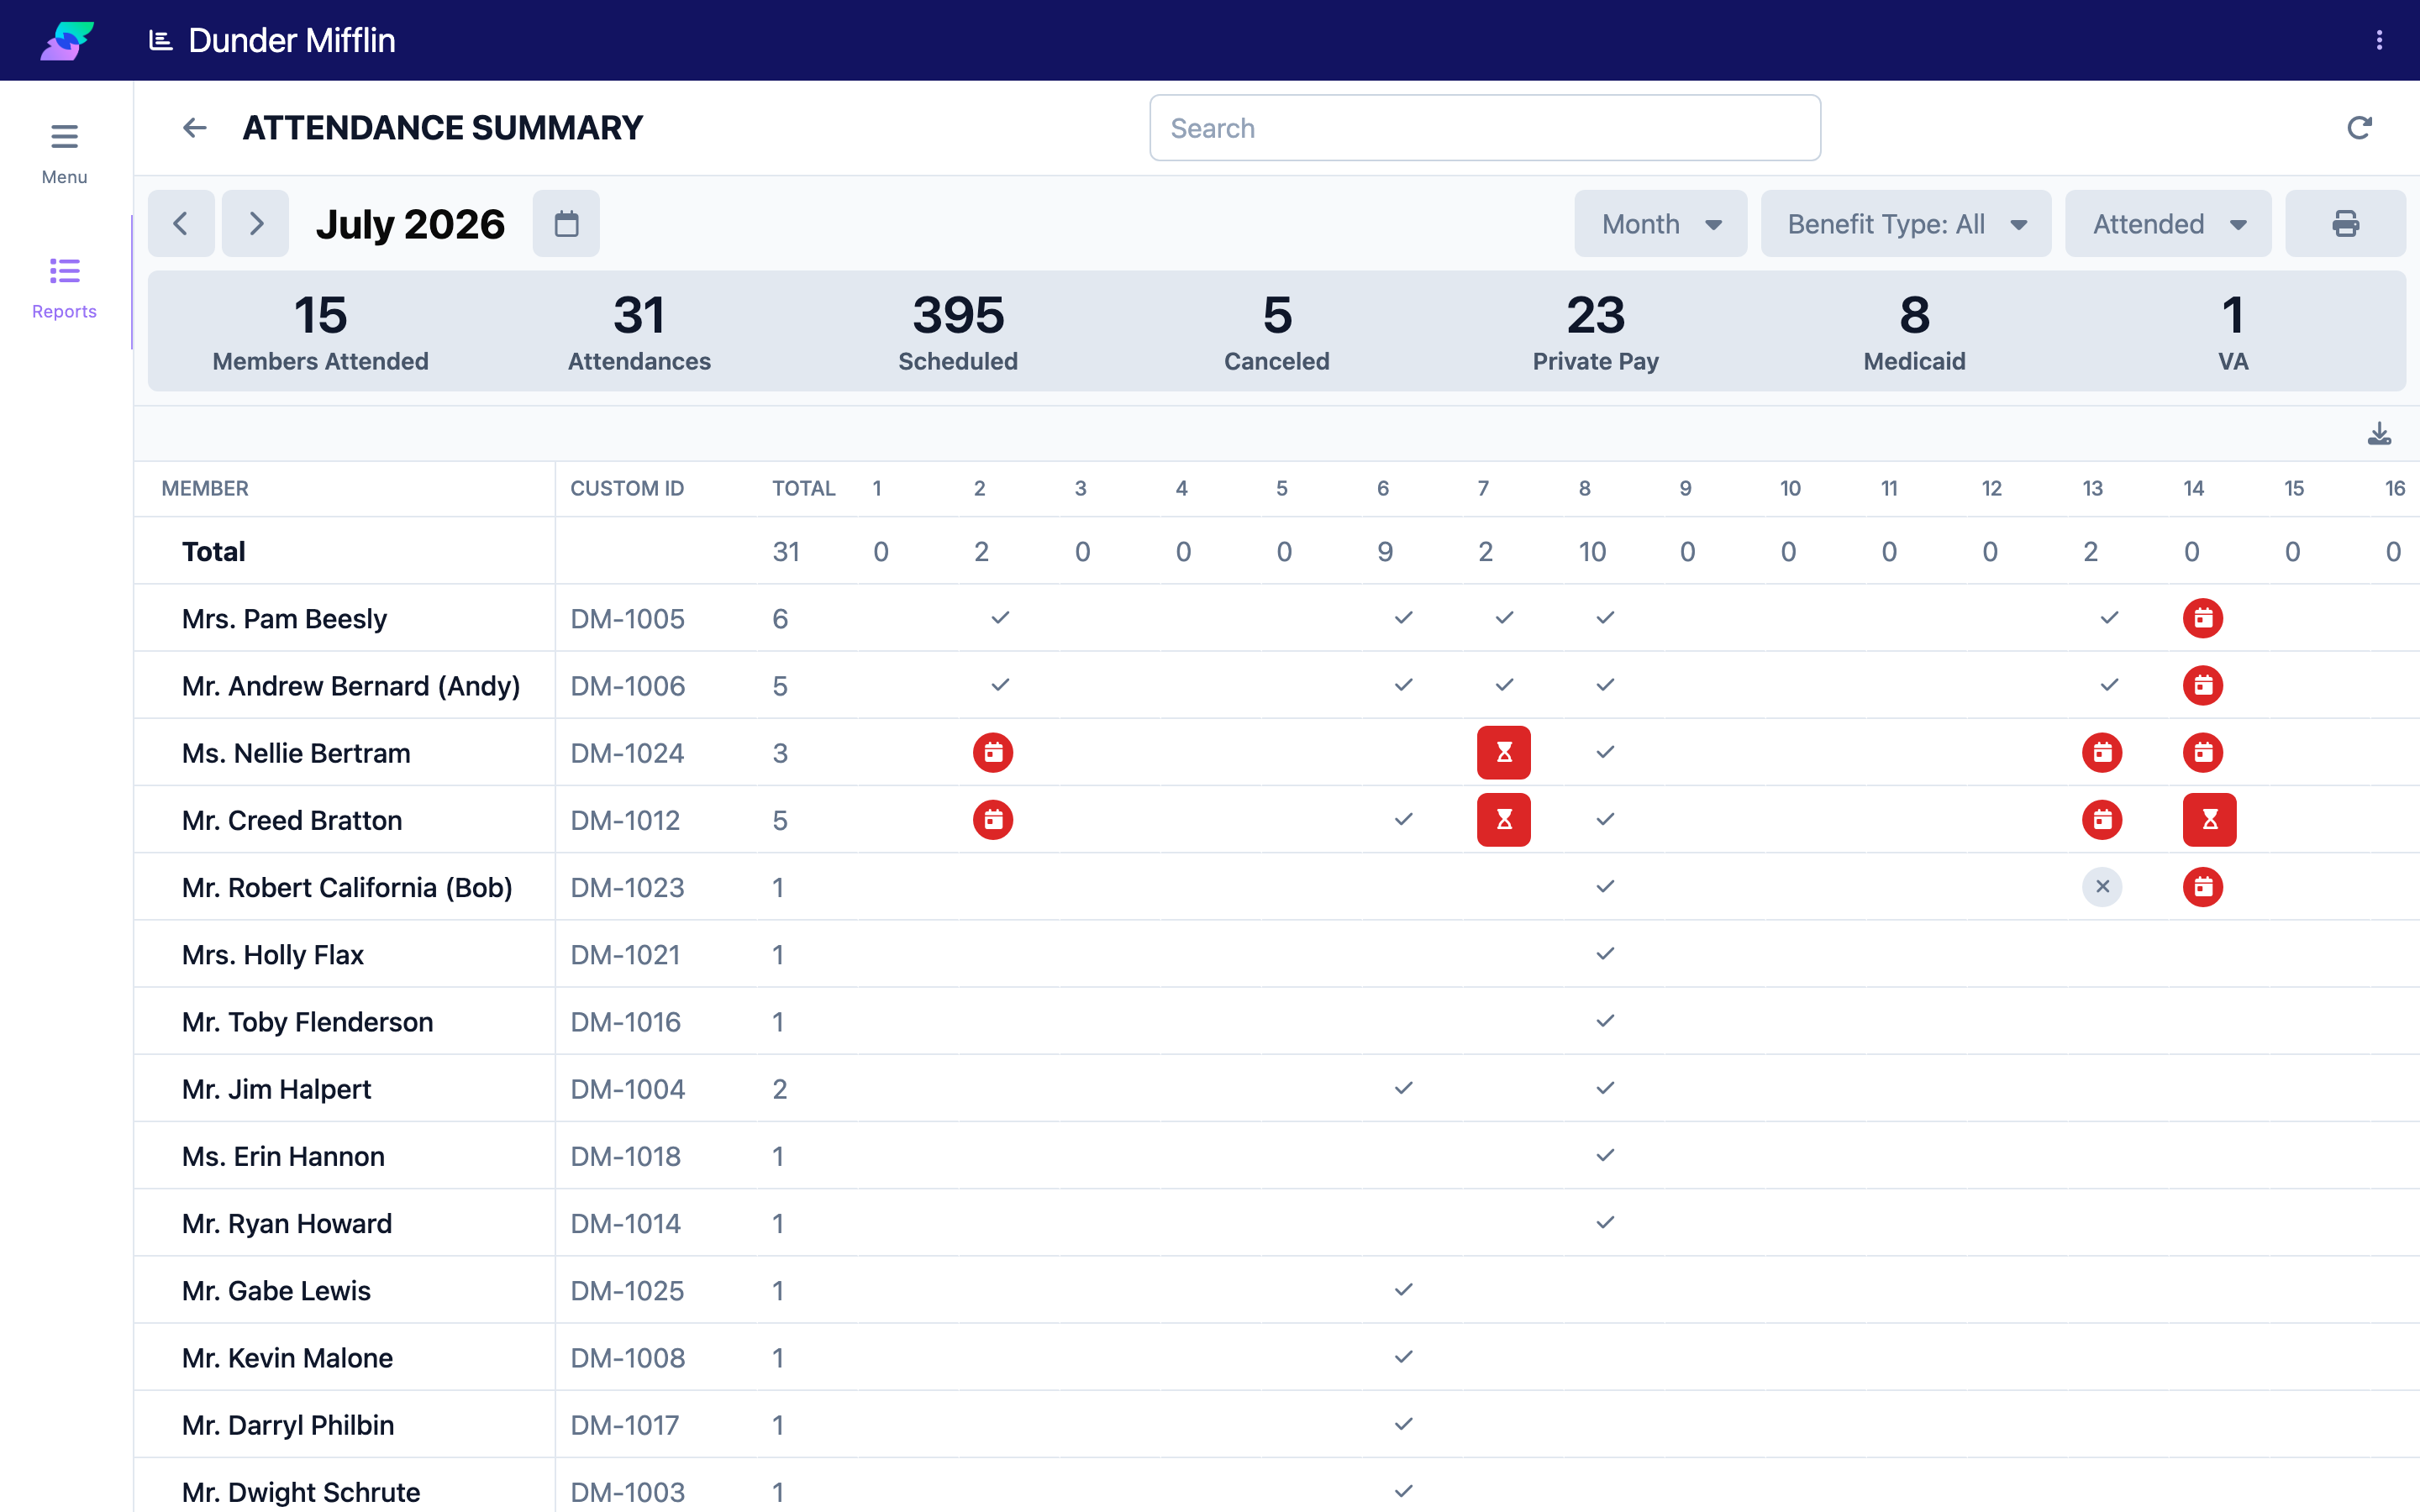Viewport: 2420px width, 1512px height.
Task: Open the Attended status dropdown
Action: [x=2167, y=223]
